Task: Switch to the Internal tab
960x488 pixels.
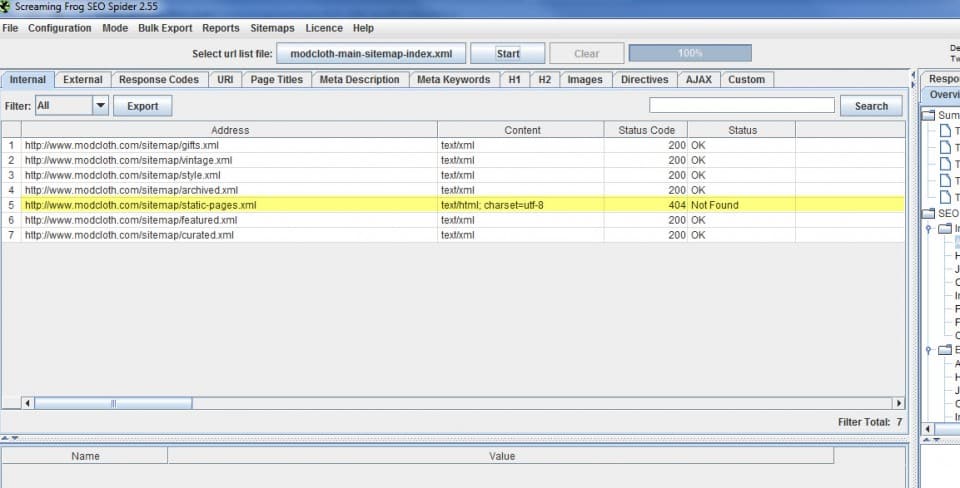Action: pos(28,80)
